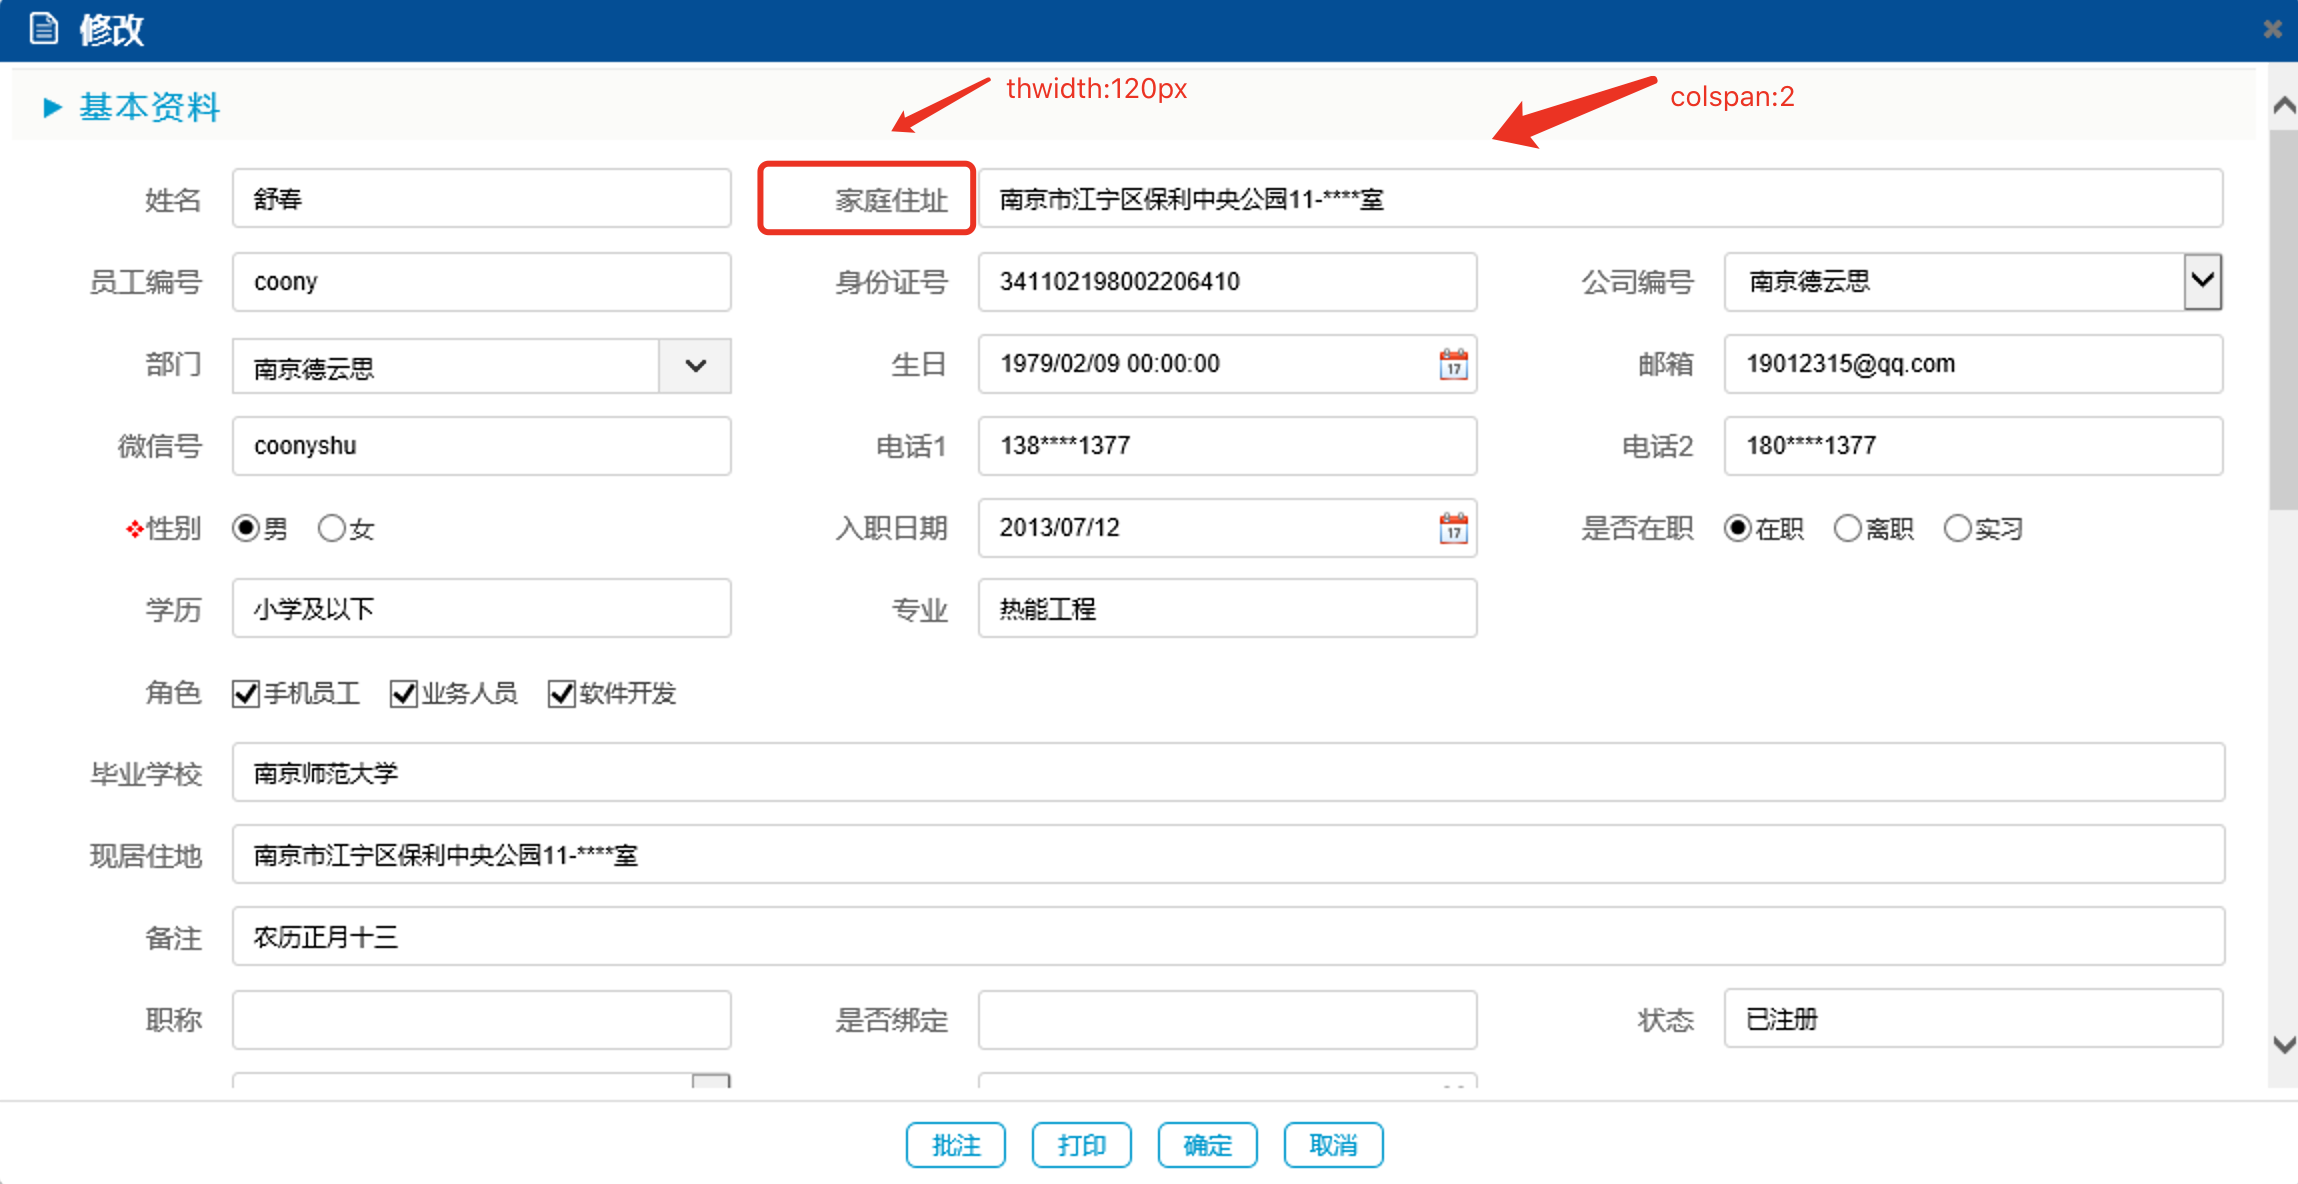
Task: Choose the 离职 employment status option
Action: pos(1847,528)
